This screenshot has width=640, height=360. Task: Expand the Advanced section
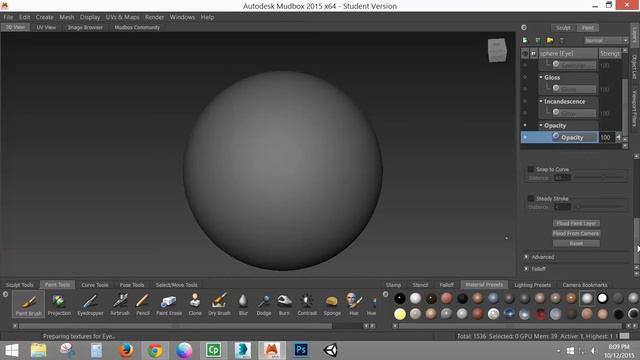pyautogui.click(x=527, y=257)
